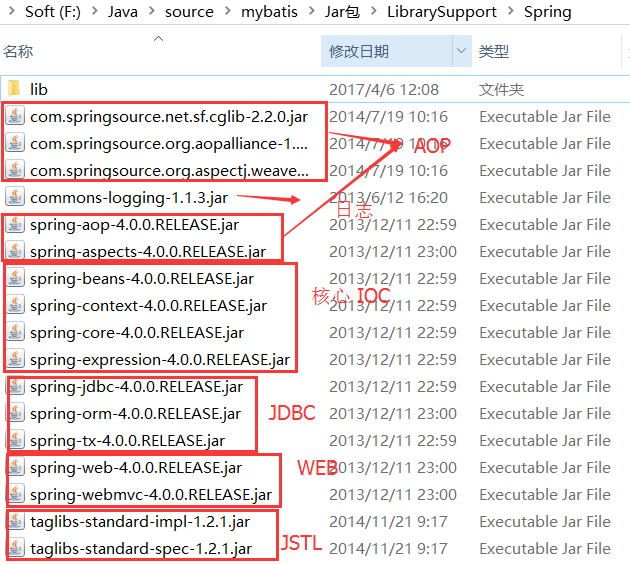Select spring-beans-4.0.0.RELEASE.jar file name
The height and width of the screenshot is (564, 630).
[142, 278]
